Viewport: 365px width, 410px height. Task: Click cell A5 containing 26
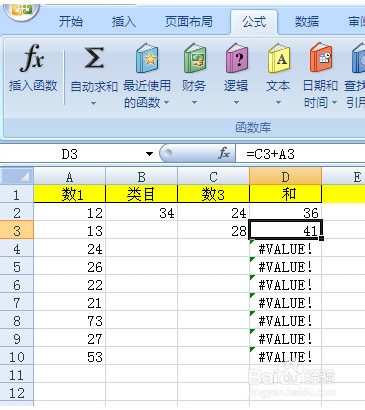tap(69, 267)
